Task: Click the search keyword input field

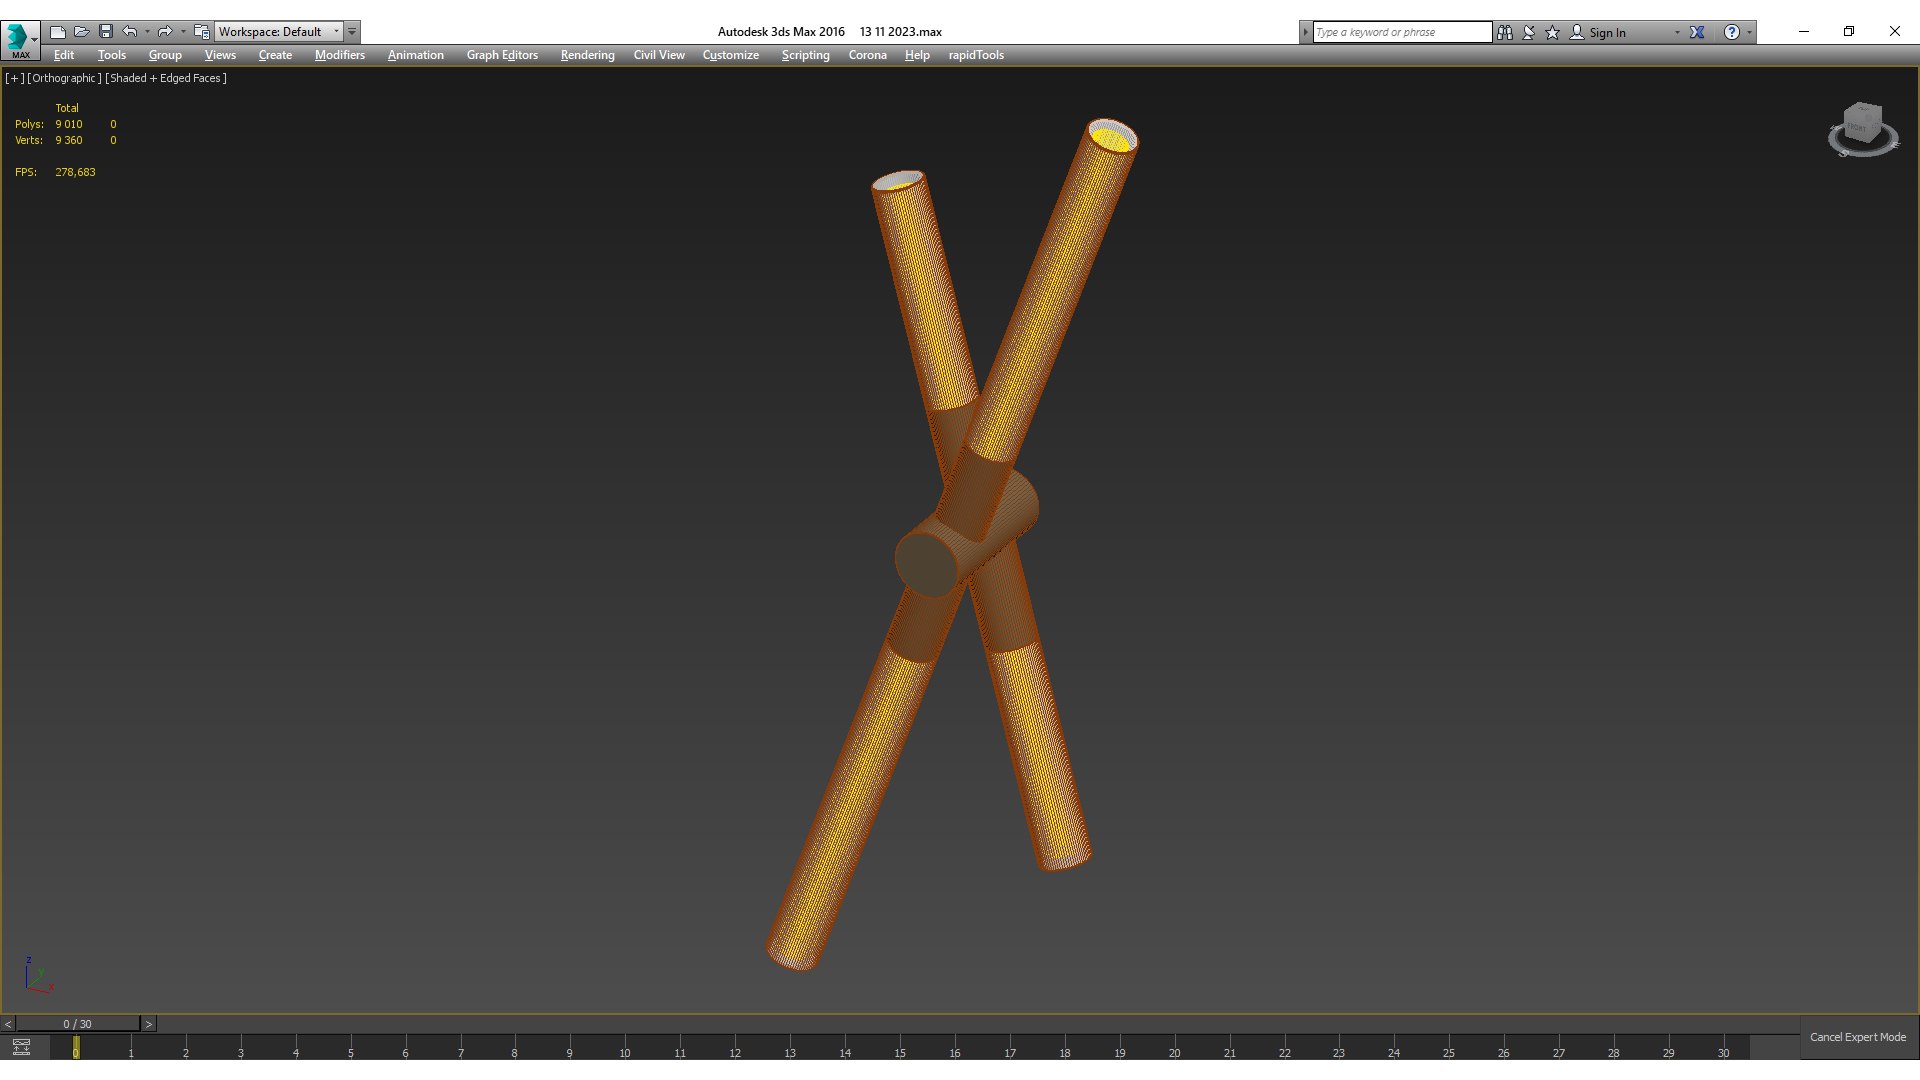Action: [x=1401, y=32]
